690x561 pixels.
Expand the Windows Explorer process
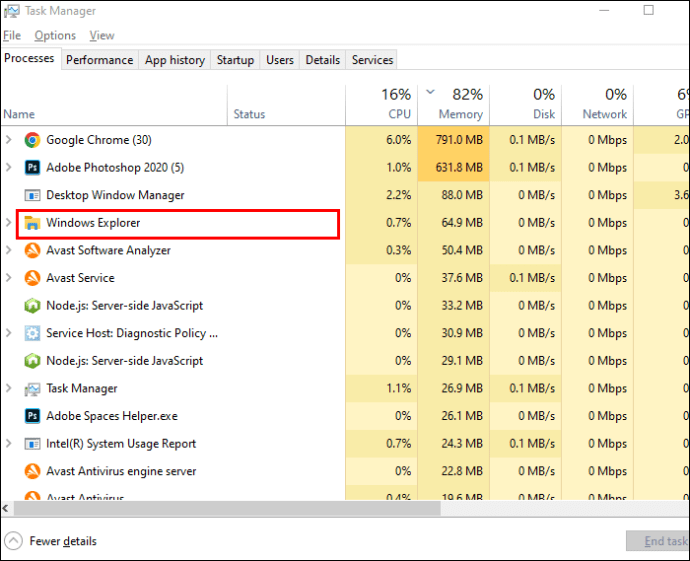click(8, 223)
